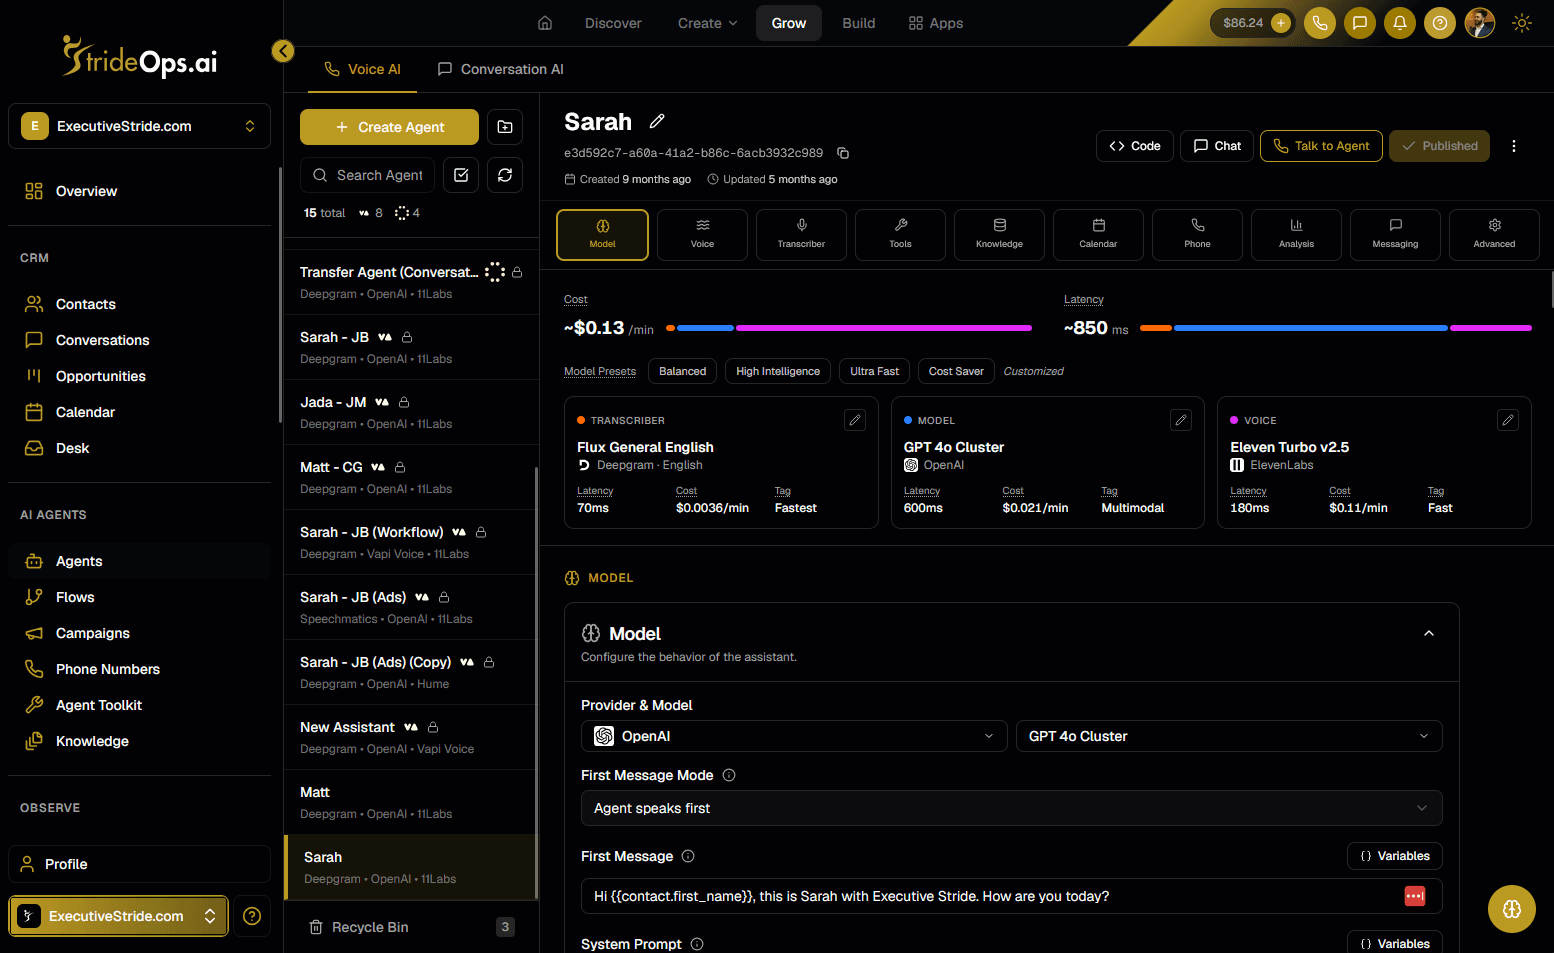1554x953 pixels.
Task: Click the Search Agent input field
Action: (x=367, y=175)
